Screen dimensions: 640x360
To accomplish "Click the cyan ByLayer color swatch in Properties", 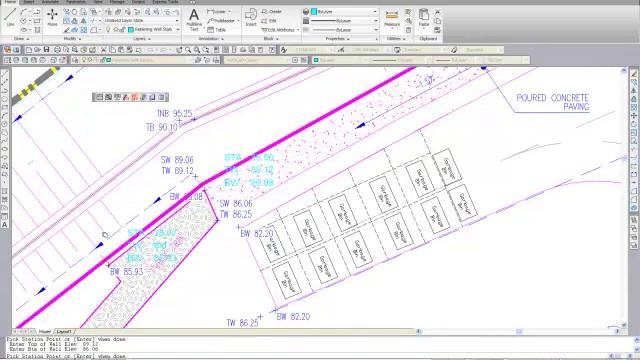I will coord(313,11).
